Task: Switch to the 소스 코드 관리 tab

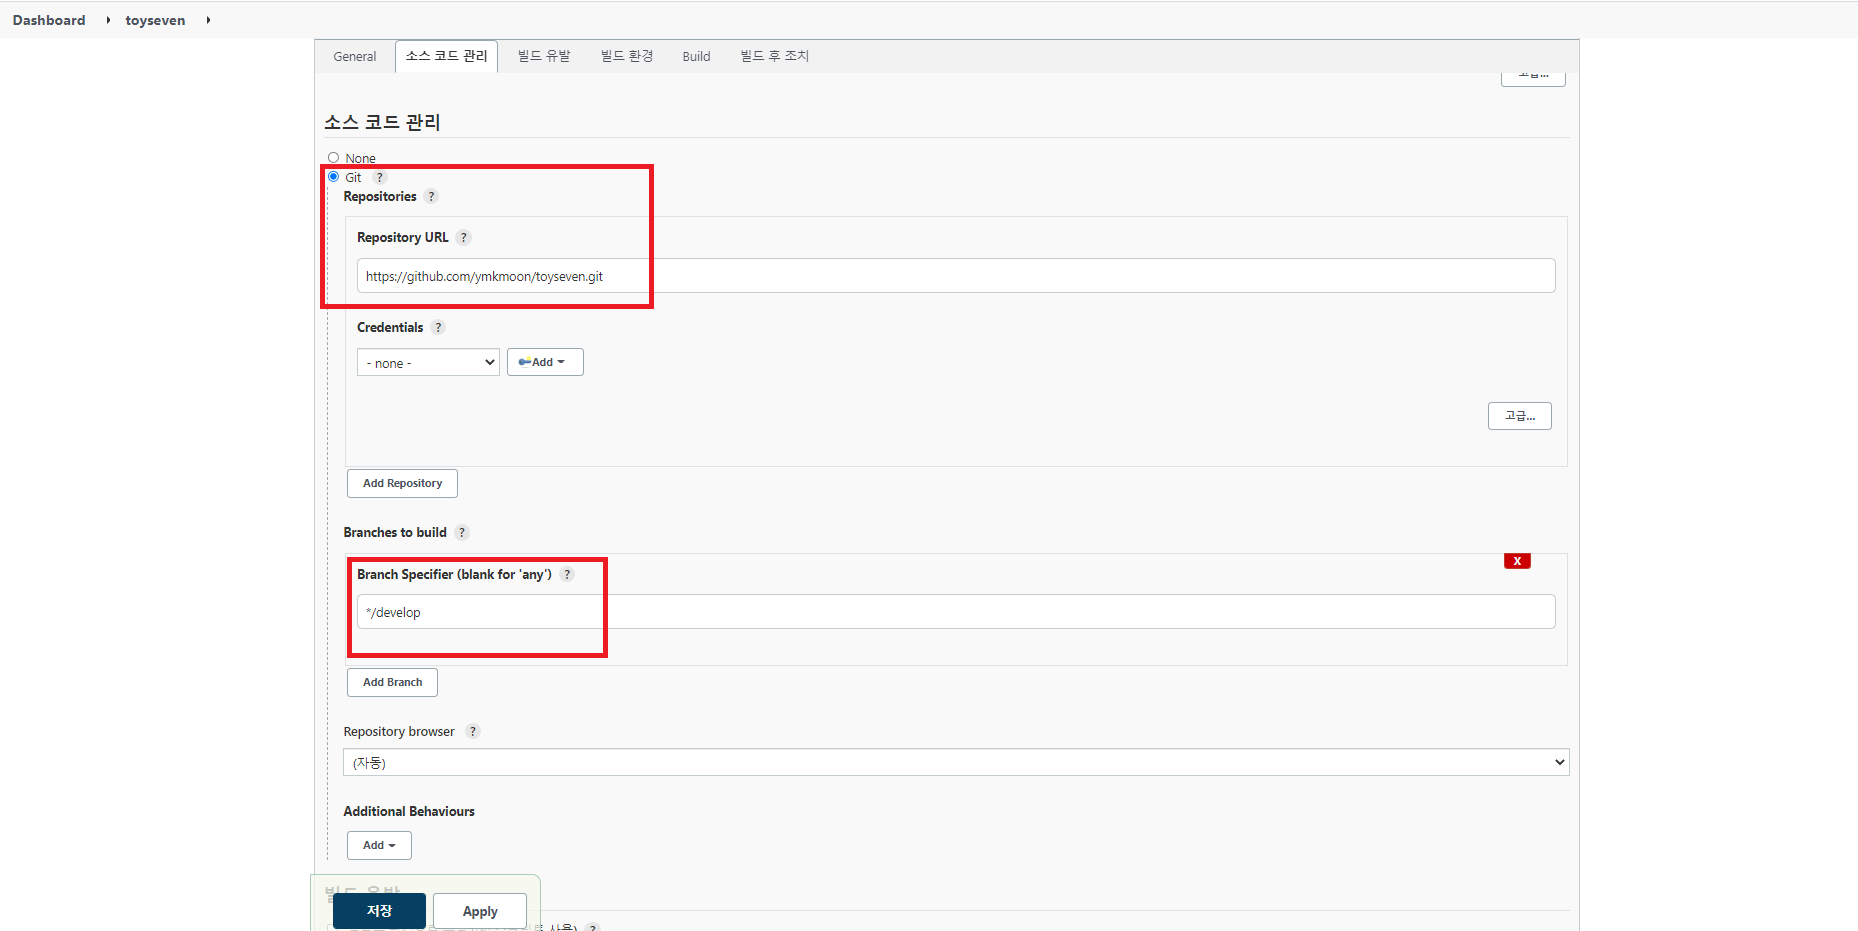Action: click(446, 56)
